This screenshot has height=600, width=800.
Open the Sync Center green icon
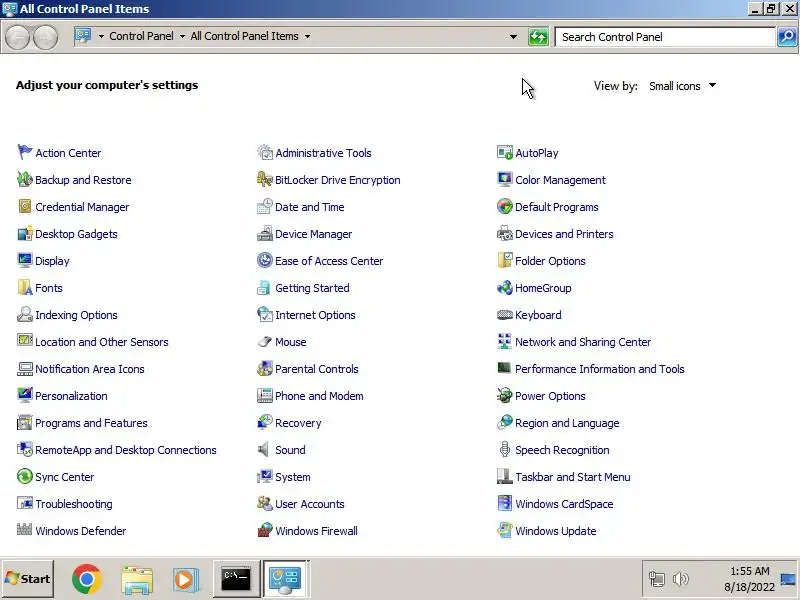tap(24, 477)
